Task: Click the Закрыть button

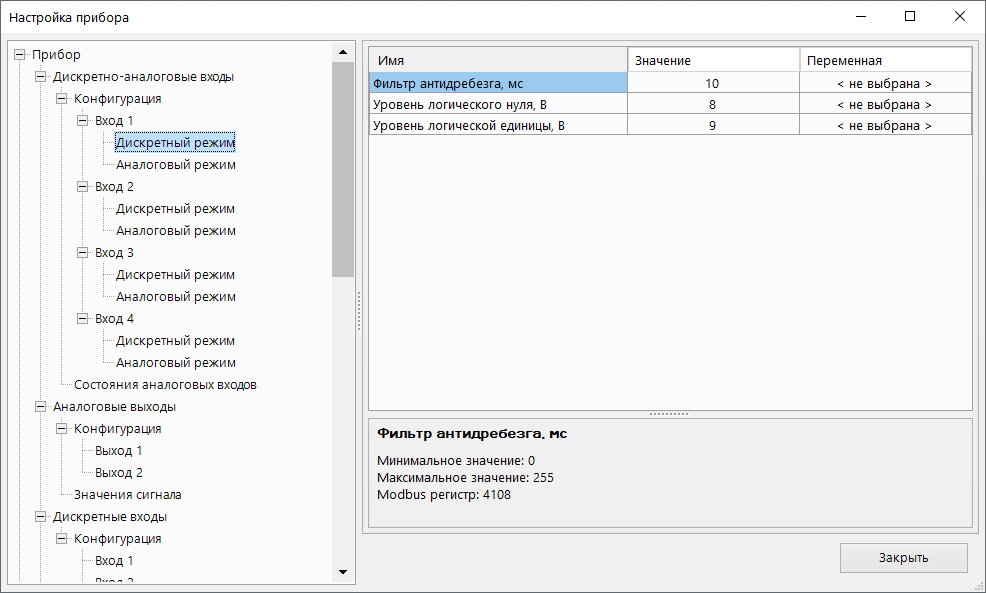Action: pyautogui.click(x=903, y=558)
